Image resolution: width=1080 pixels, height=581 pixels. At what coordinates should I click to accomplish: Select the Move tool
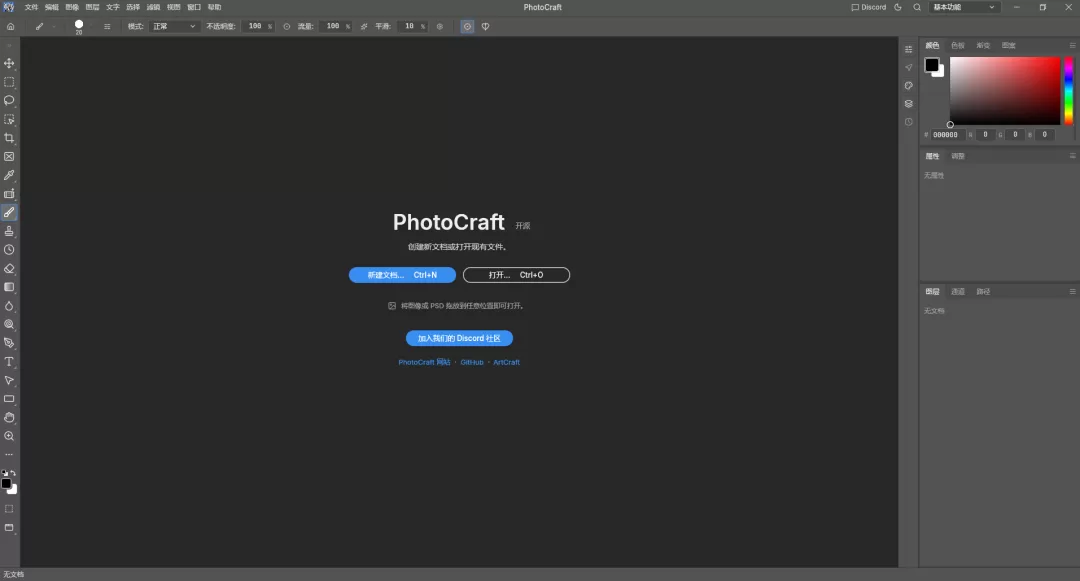click(x=9, y=63)
